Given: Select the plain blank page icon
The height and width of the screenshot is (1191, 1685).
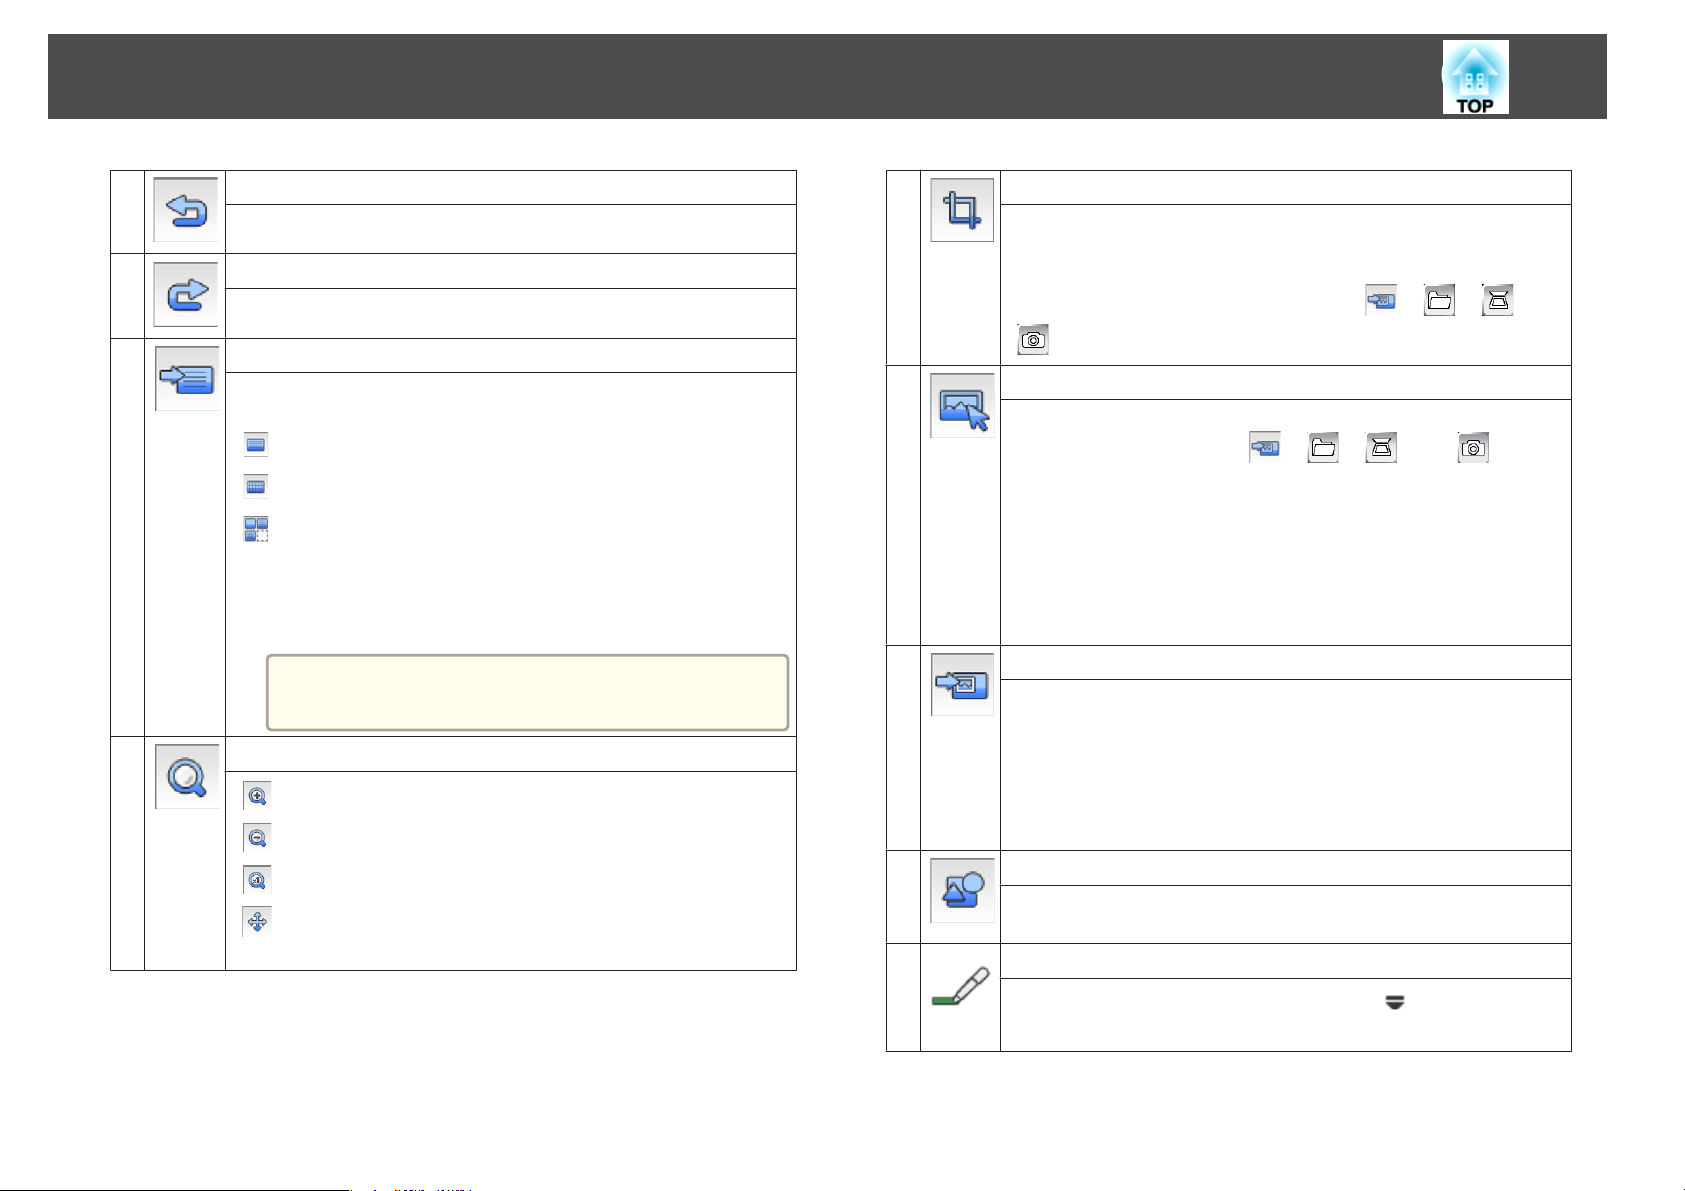Looking at the screenshot, I should pos(256,445).
